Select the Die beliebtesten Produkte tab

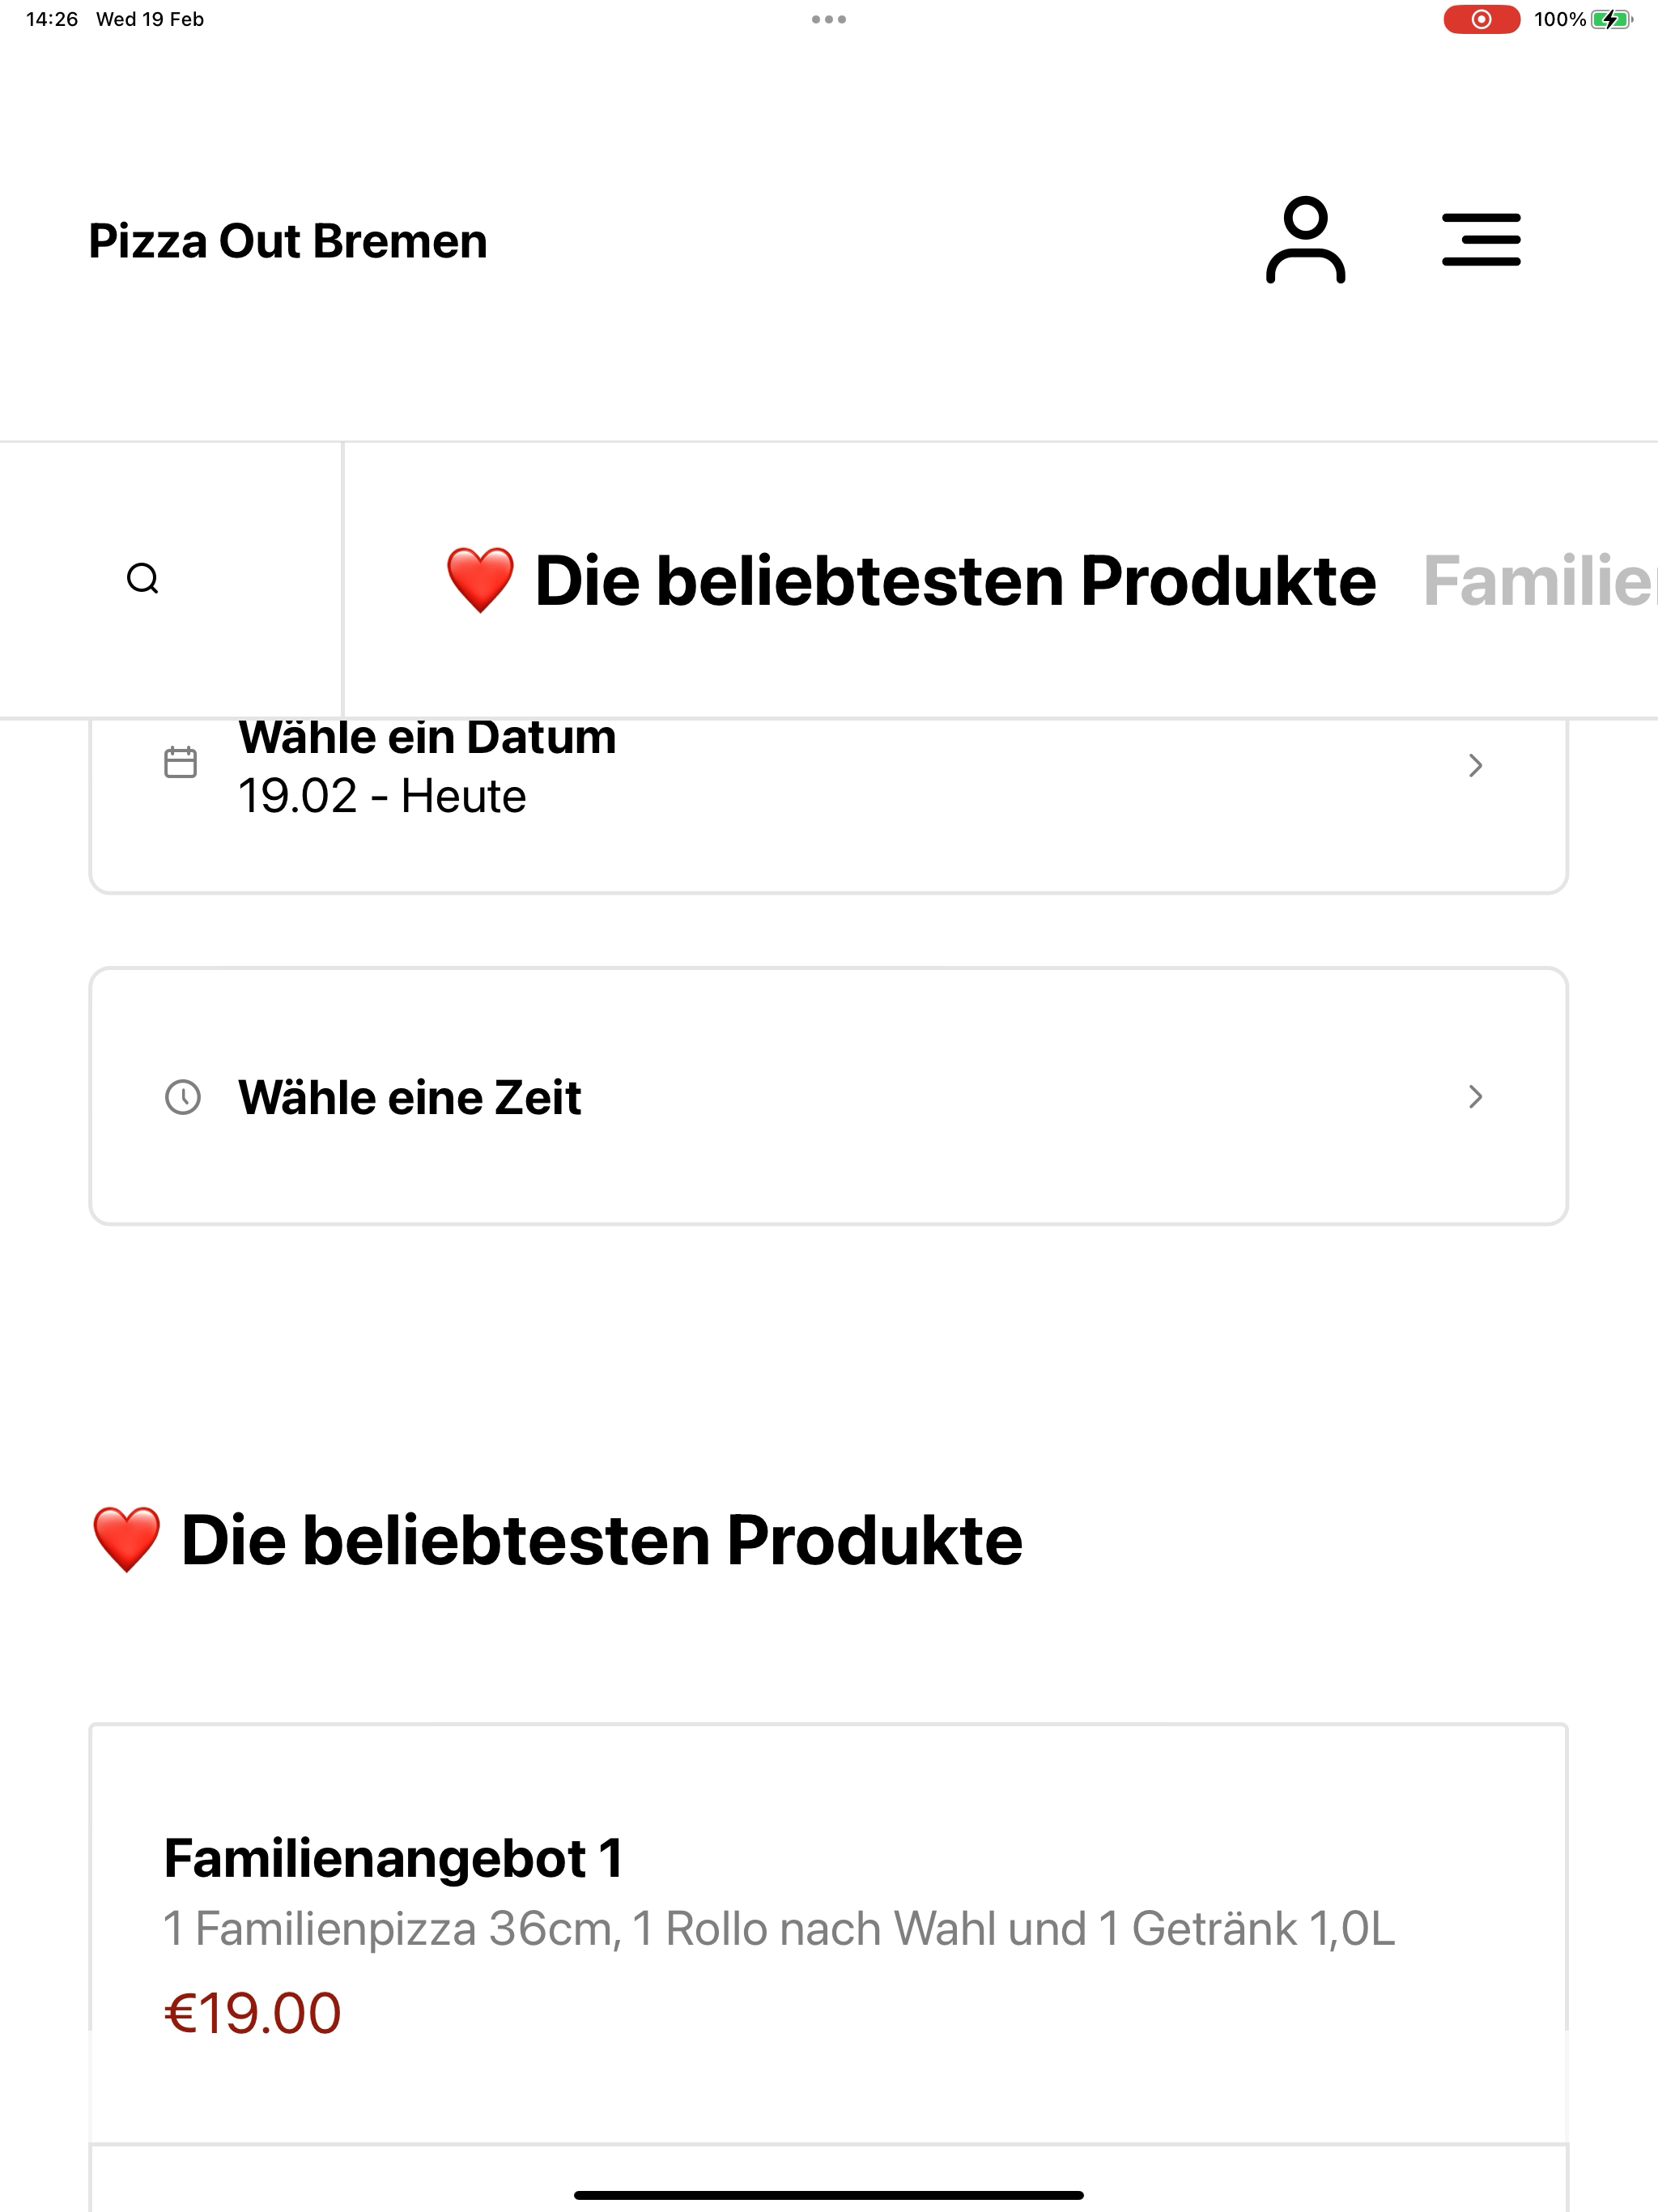[x=910, y=581]
